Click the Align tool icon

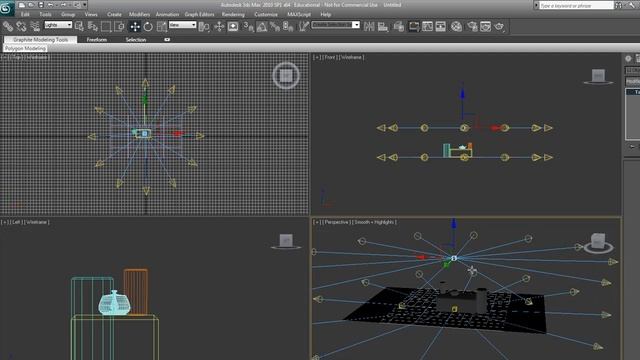point(383,27)
